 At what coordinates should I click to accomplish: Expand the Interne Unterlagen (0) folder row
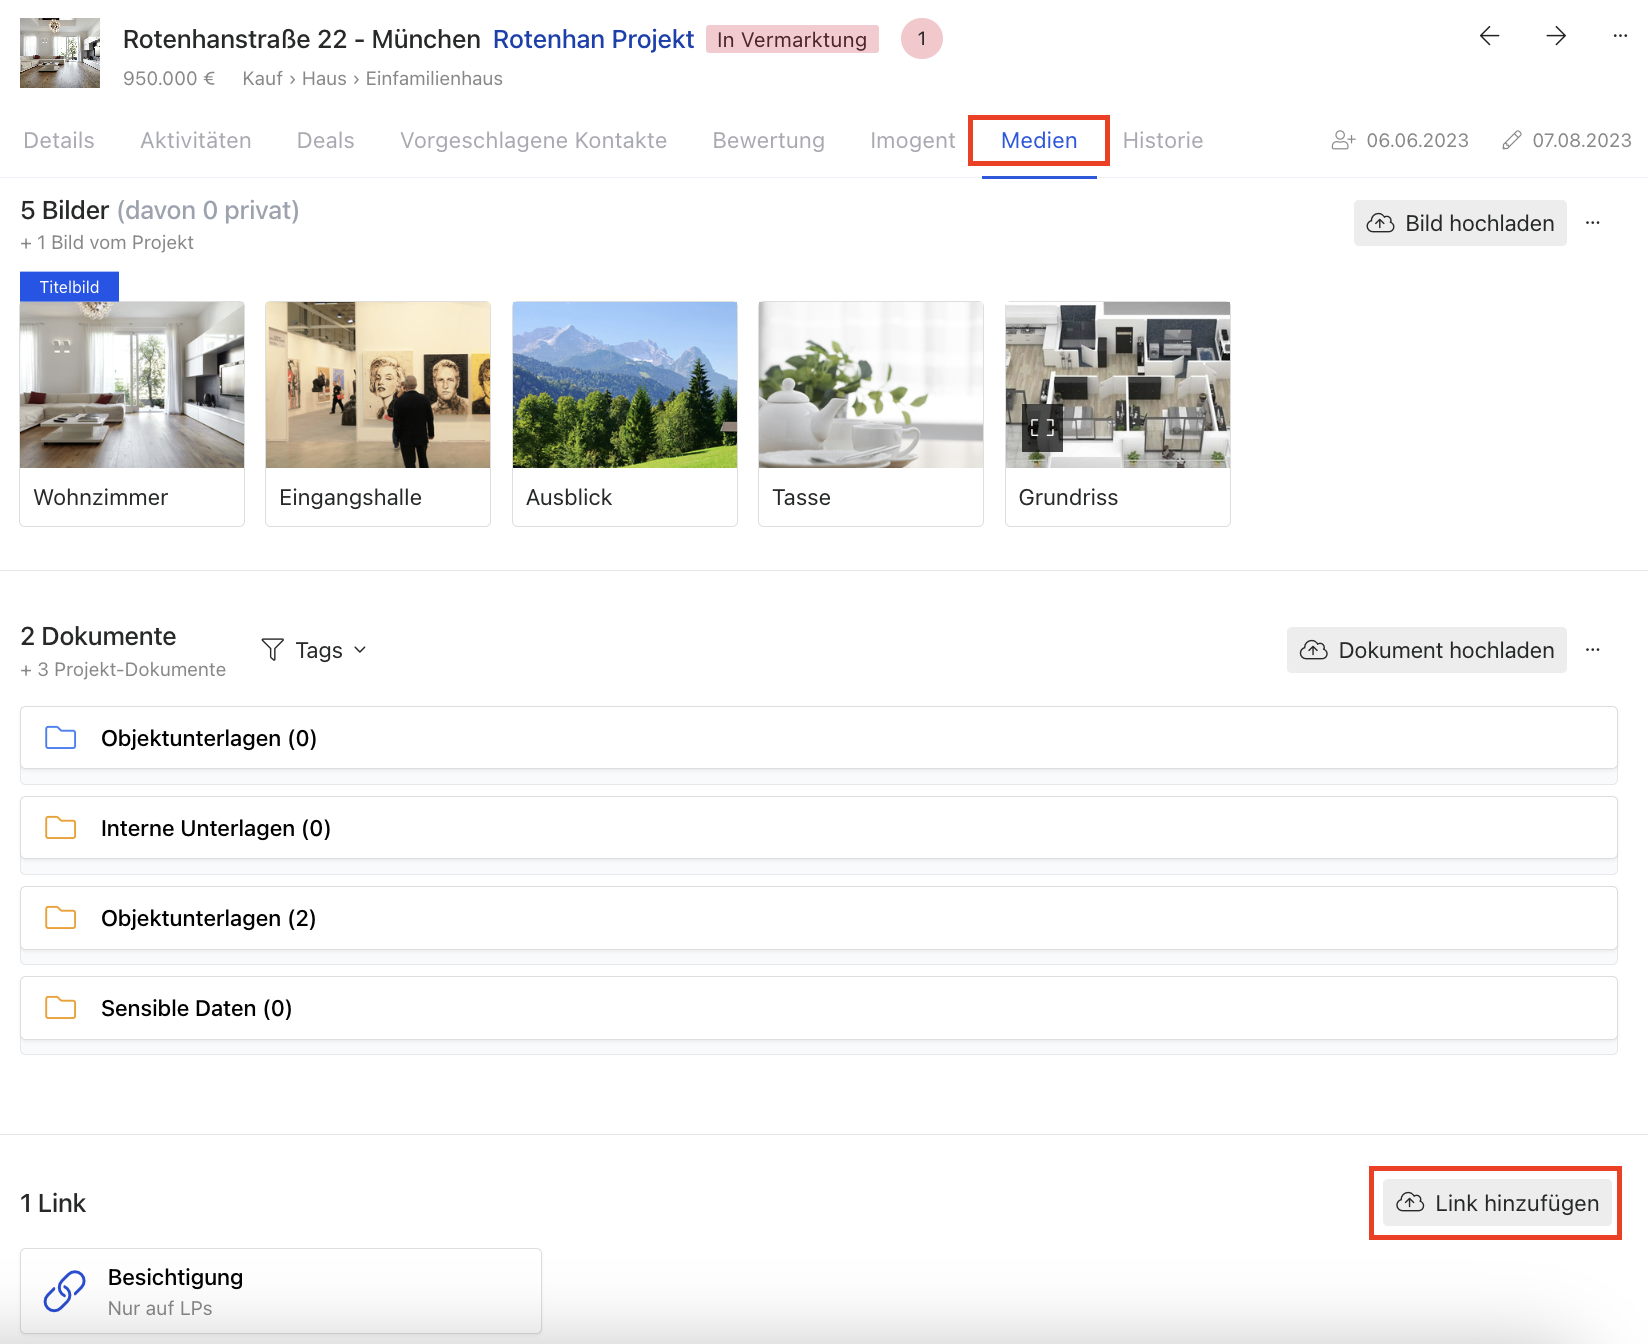point(819,828)
